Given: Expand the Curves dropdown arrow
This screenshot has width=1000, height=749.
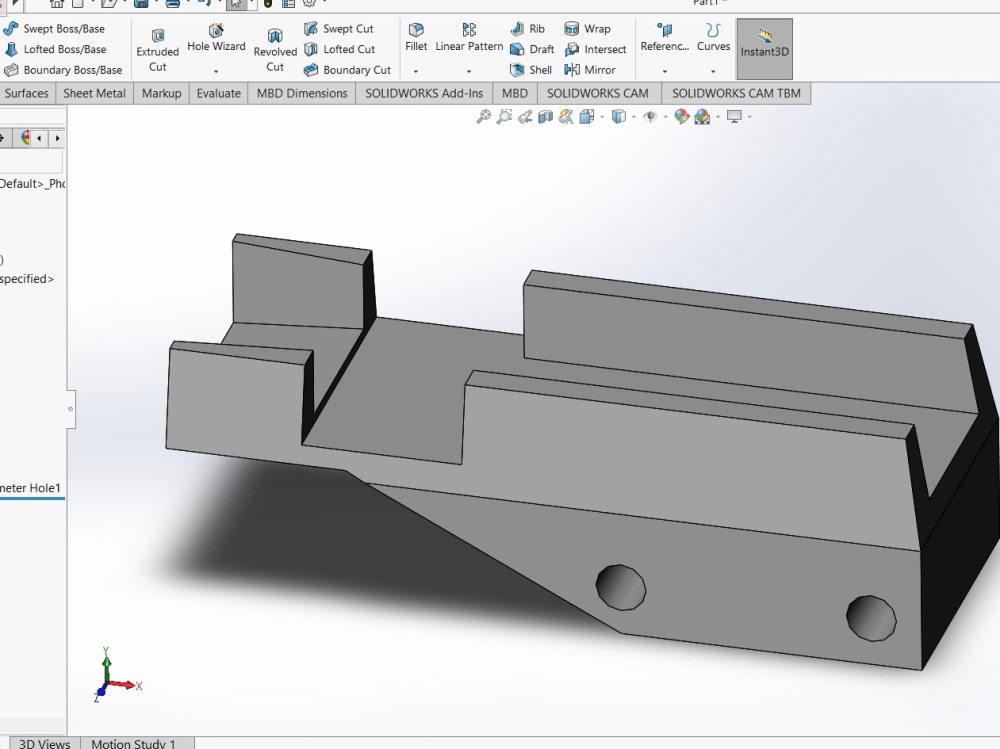Looking at the screenshot, I should (x=713, y=71).
